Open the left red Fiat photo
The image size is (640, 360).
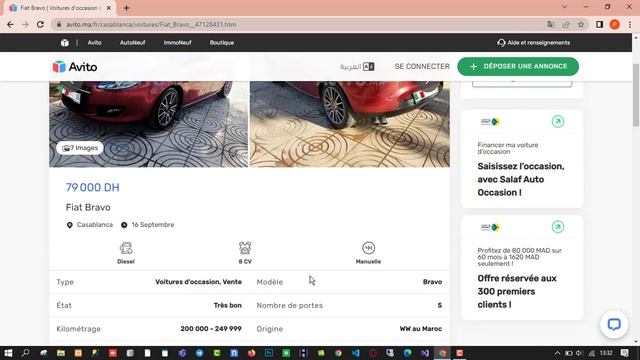tap(149, 124)
